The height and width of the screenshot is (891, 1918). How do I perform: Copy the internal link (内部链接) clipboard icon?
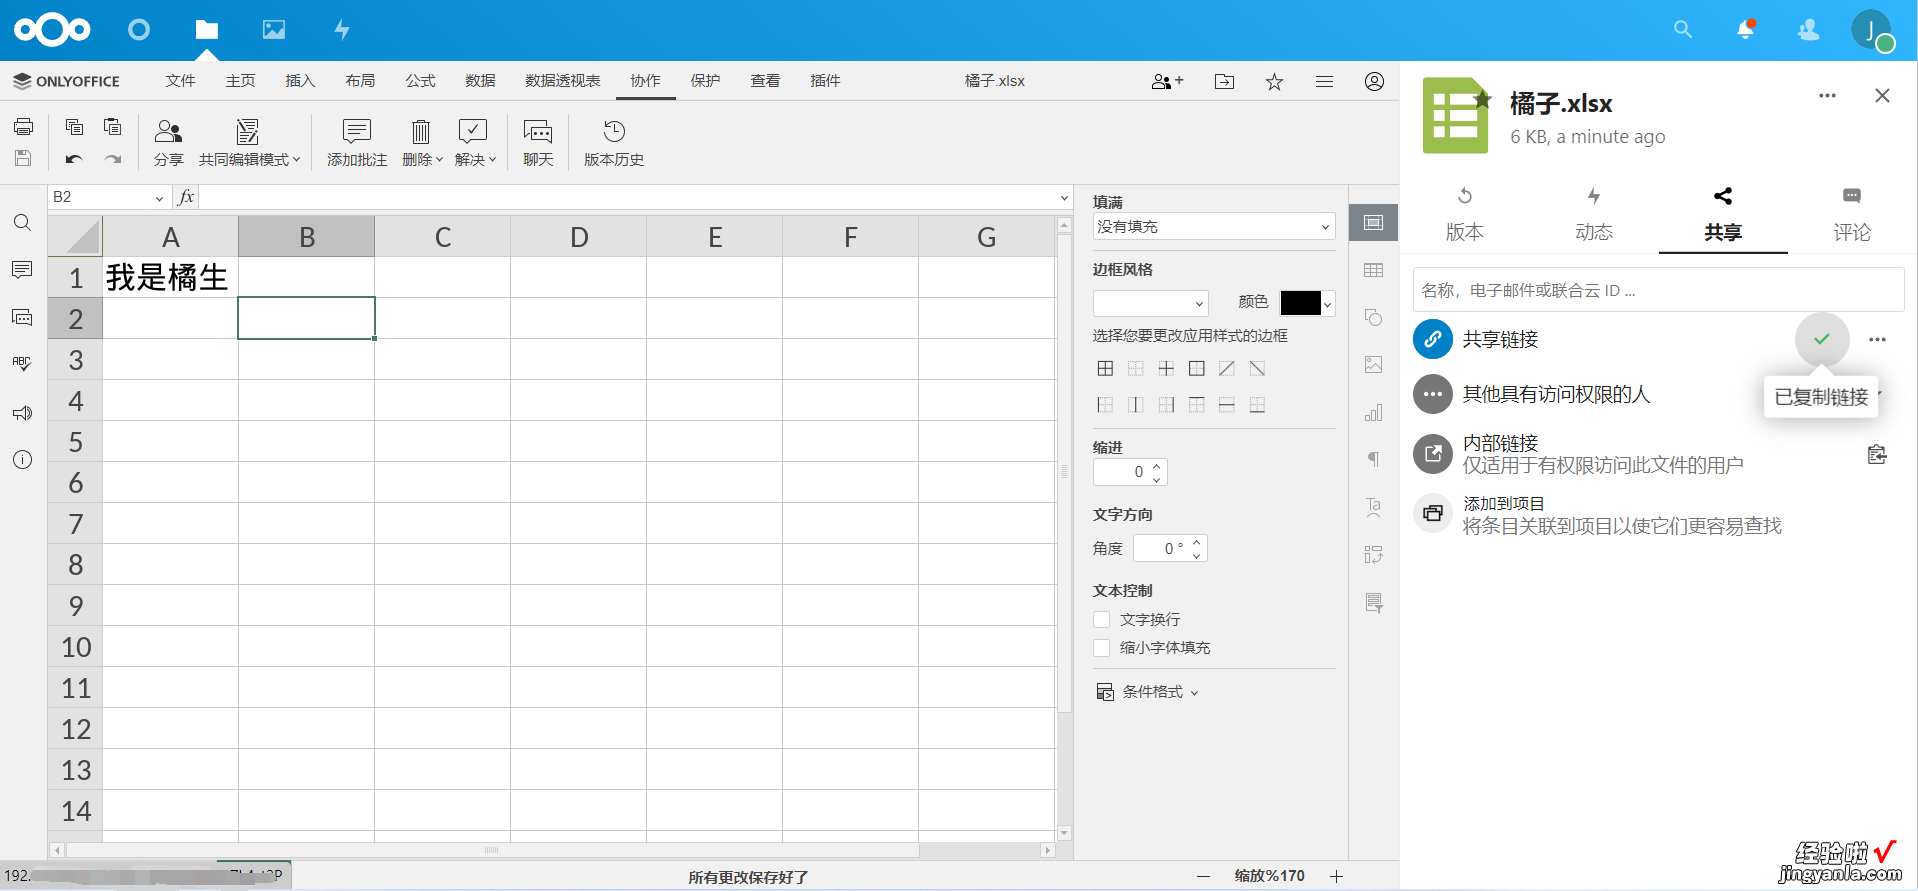tap(1877, 454)
